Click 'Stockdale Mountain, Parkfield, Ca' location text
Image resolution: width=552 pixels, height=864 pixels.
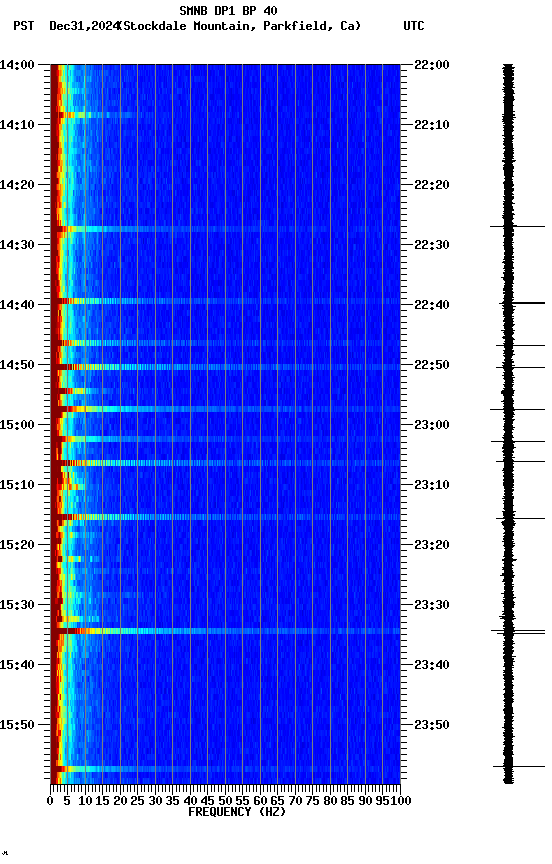tap(239, 26)
